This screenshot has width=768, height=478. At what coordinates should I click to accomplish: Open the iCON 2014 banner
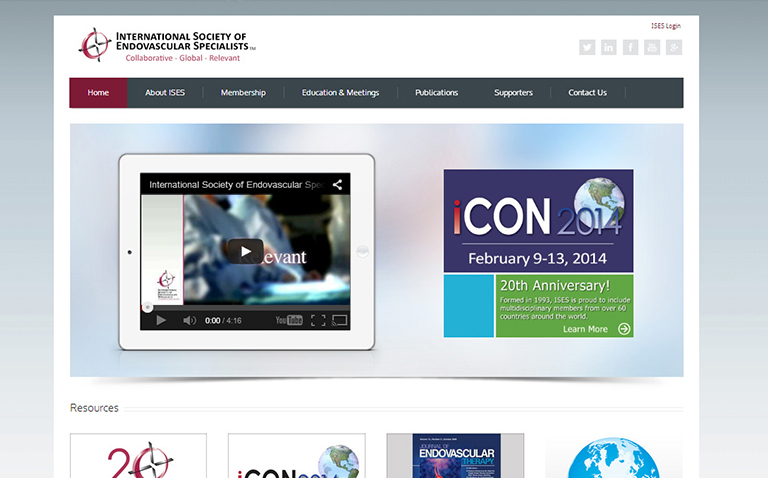point(538,221)
